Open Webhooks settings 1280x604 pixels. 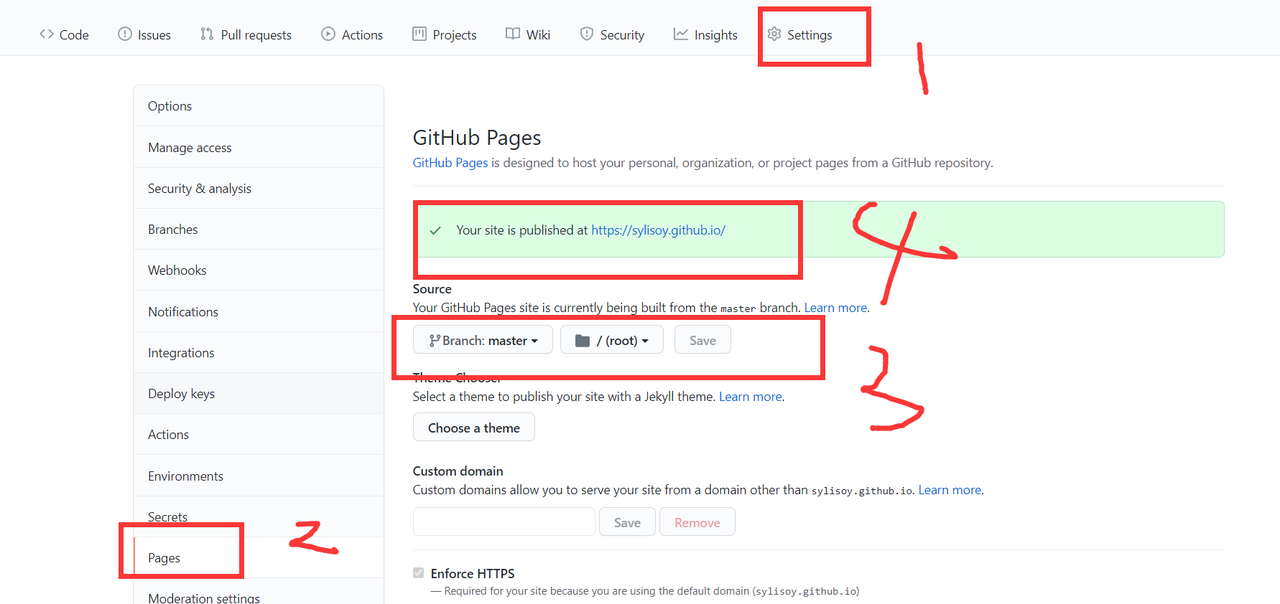[x=258, y=270]
